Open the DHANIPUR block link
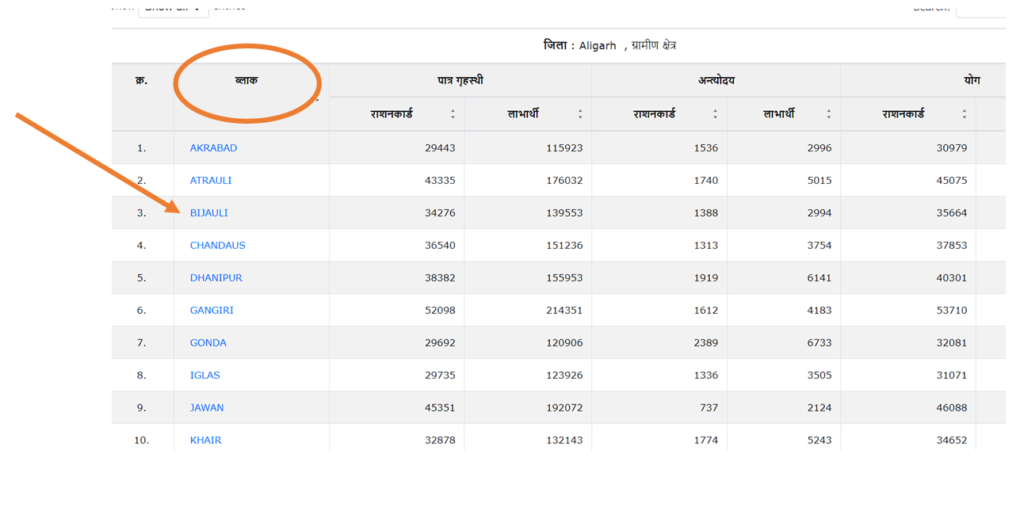 coord(216,278)
